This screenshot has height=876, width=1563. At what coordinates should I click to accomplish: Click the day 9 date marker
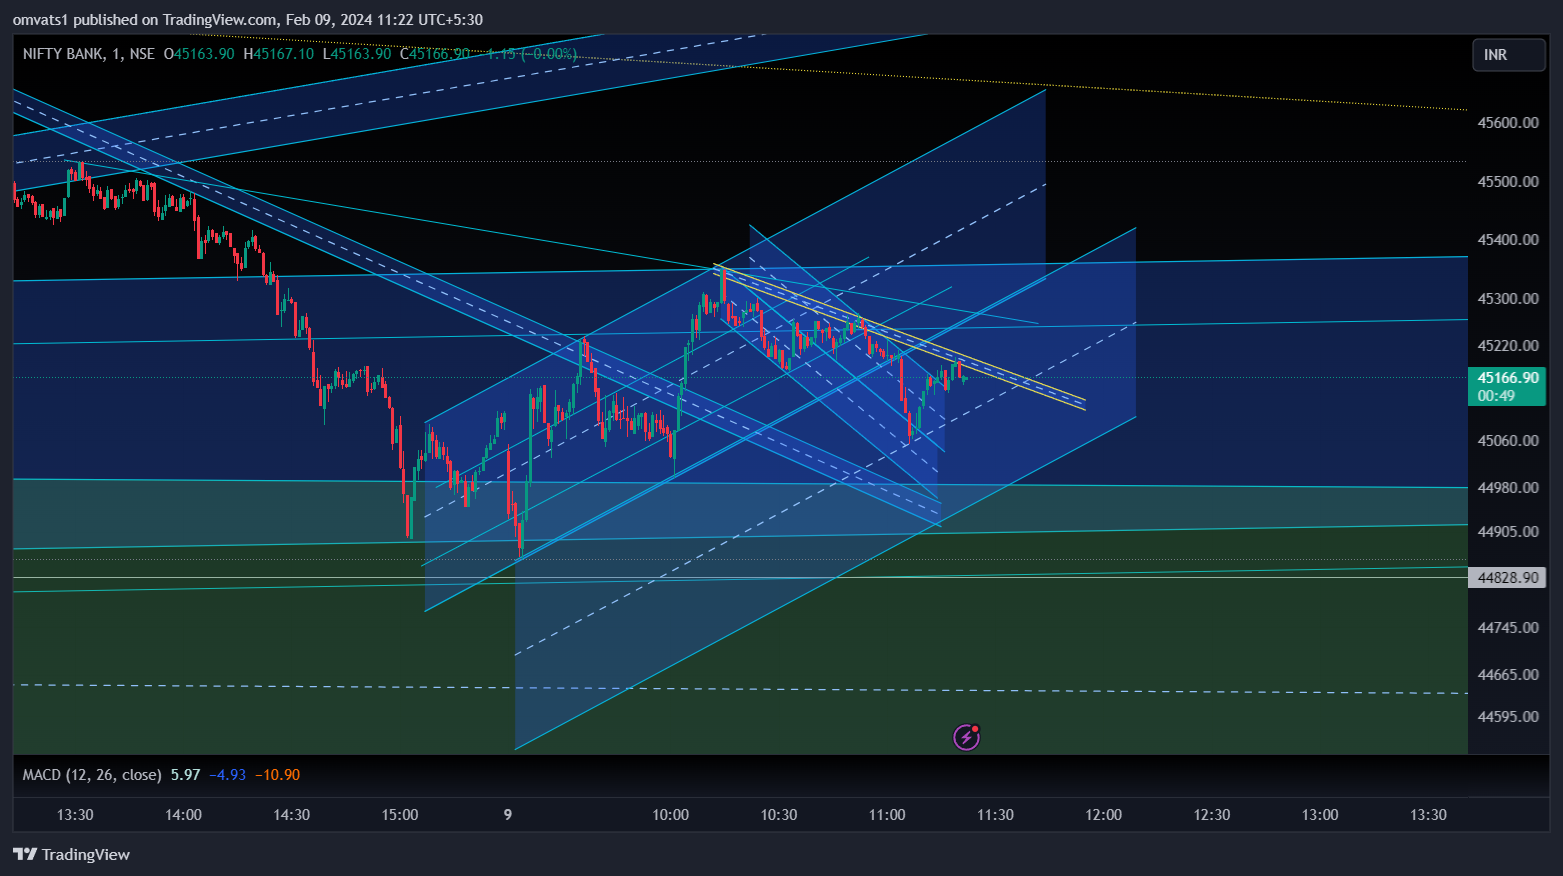click(508, 815)
